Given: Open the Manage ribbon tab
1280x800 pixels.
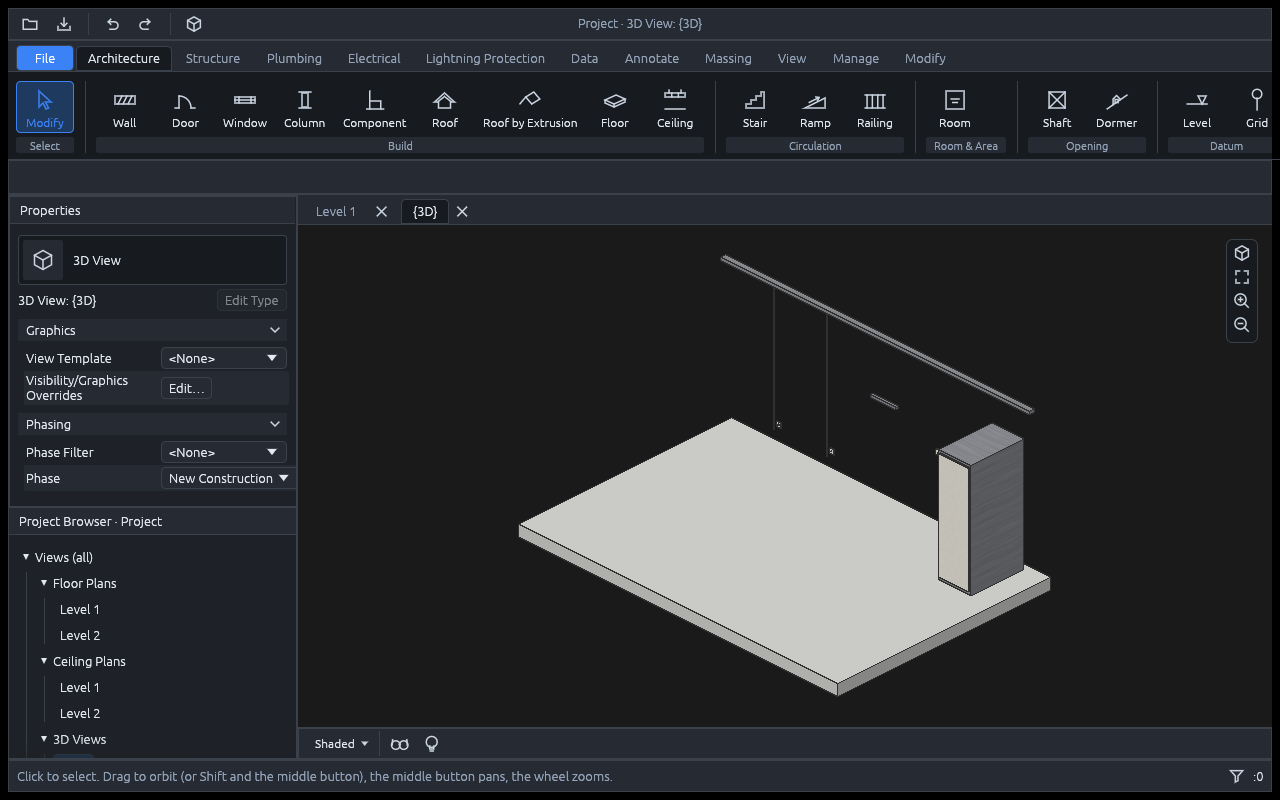Looking at the screenshot, I should pyautogui.click(x=856, y=58).
